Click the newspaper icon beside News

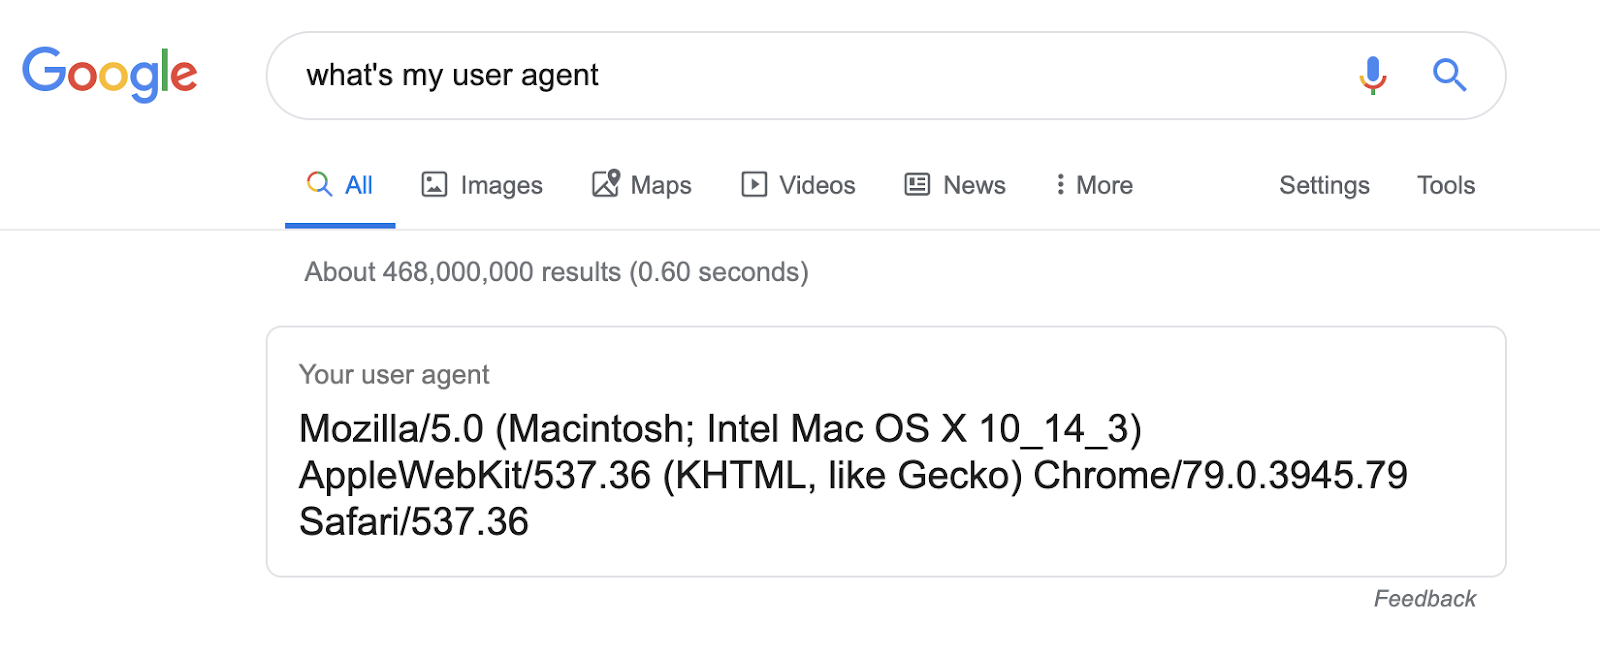tap(917, 185)
